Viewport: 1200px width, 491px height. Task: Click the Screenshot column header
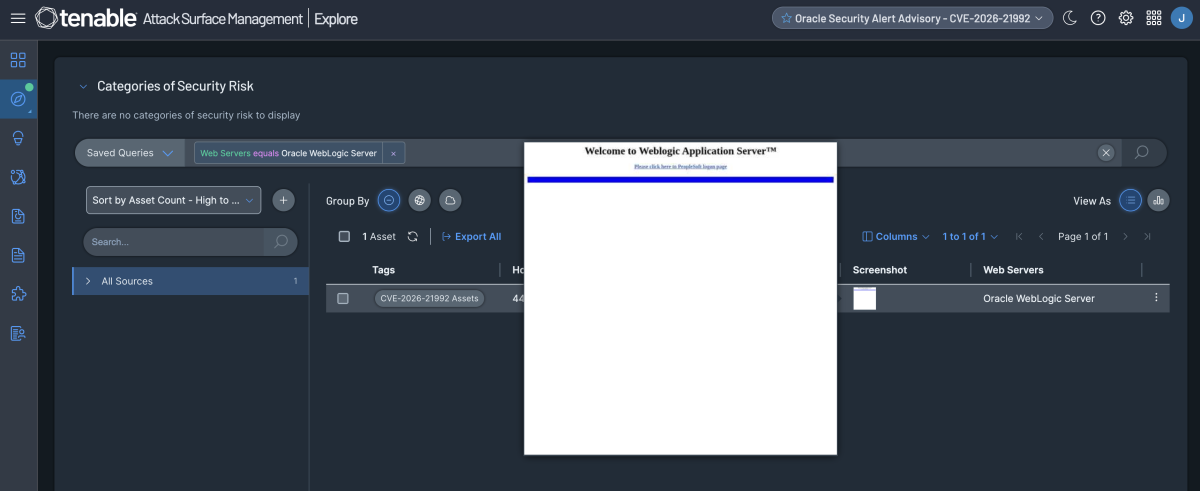pyautogui.click(x=880, y=270)
